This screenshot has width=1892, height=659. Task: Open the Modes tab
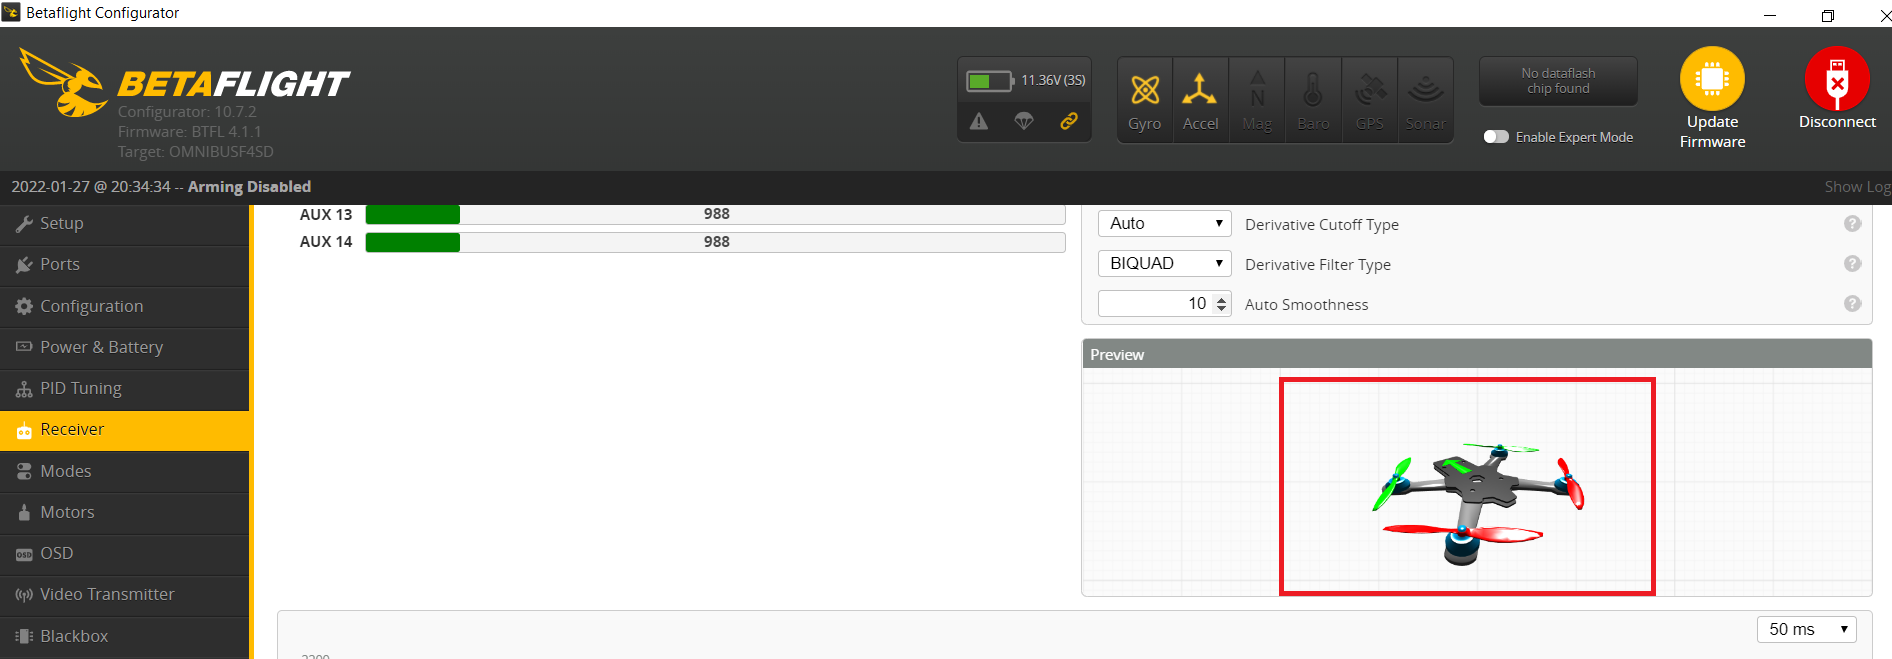tap(125, 471)
